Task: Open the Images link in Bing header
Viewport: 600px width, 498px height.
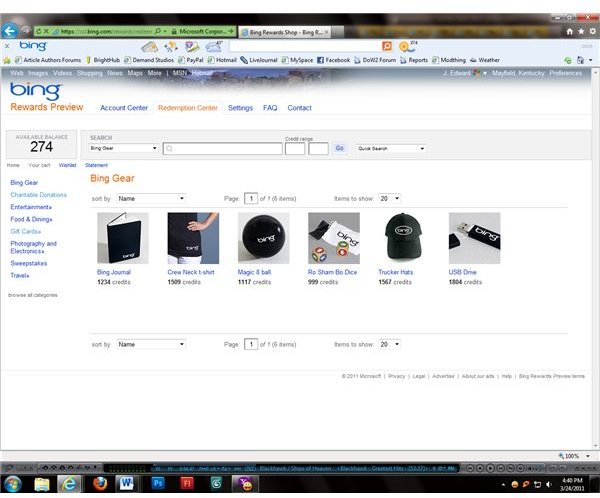Action: 38,73
